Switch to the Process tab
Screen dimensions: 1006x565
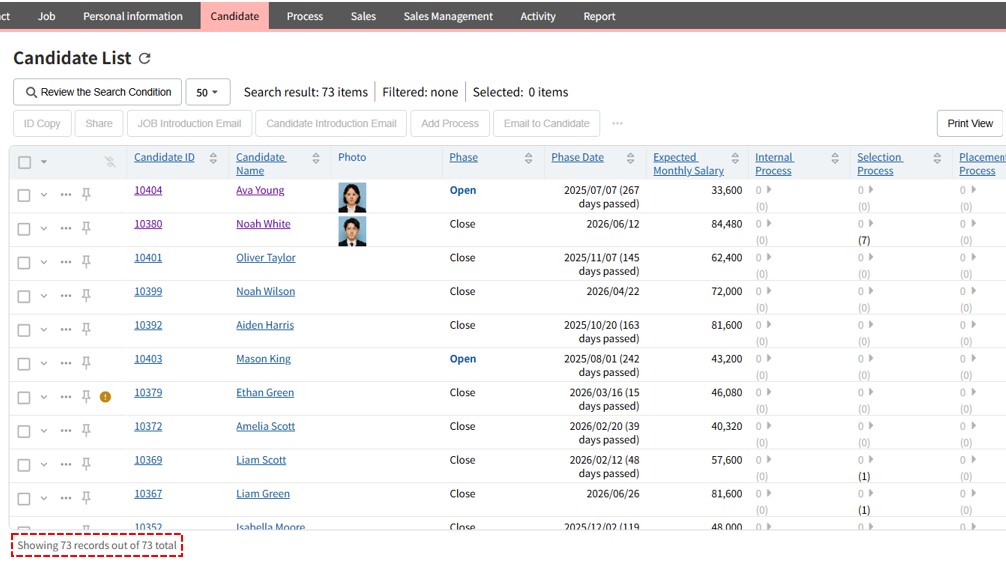point(305,16)
